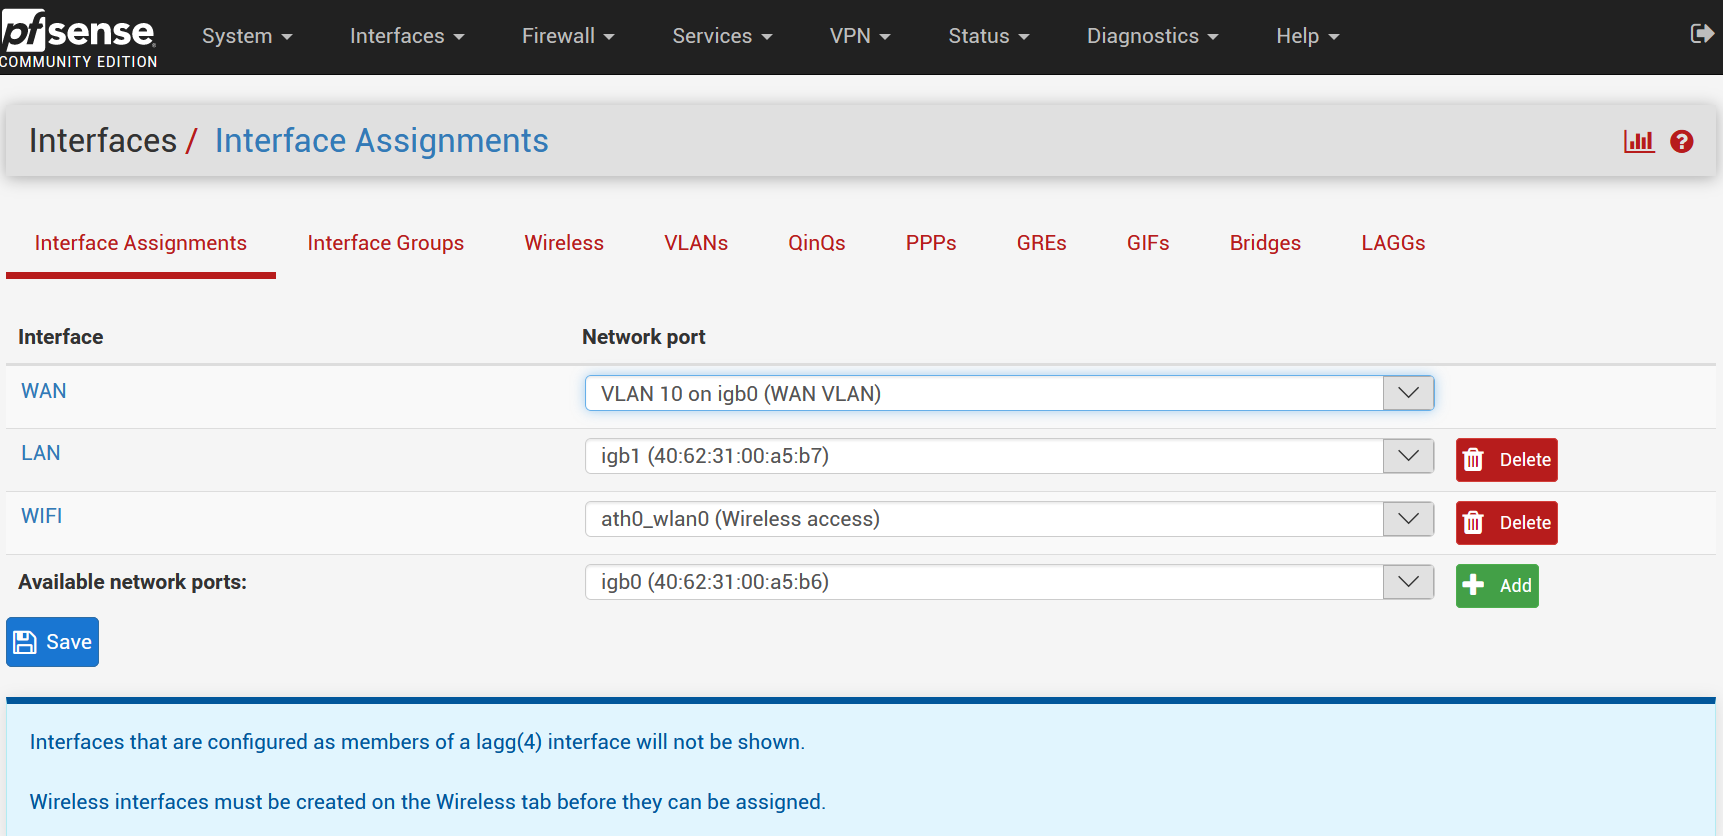
Task: Select the Interface Assignments tab
Action: (x=141, y=243)
